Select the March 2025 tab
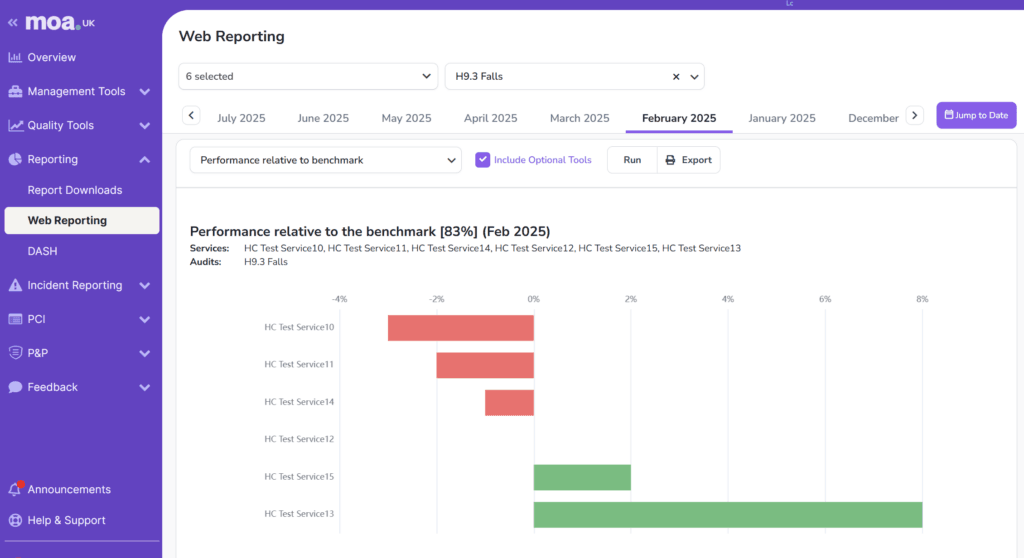Image resolution: width=1024 pixels, height=558 pixels. (579, 118)
